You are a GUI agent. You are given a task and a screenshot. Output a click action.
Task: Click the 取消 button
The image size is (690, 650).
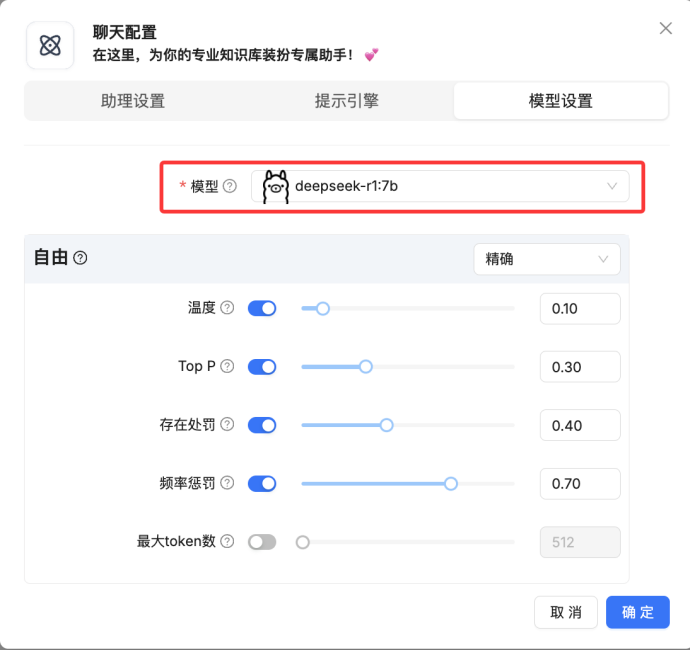pyautogui.click(x=566, y=612)
